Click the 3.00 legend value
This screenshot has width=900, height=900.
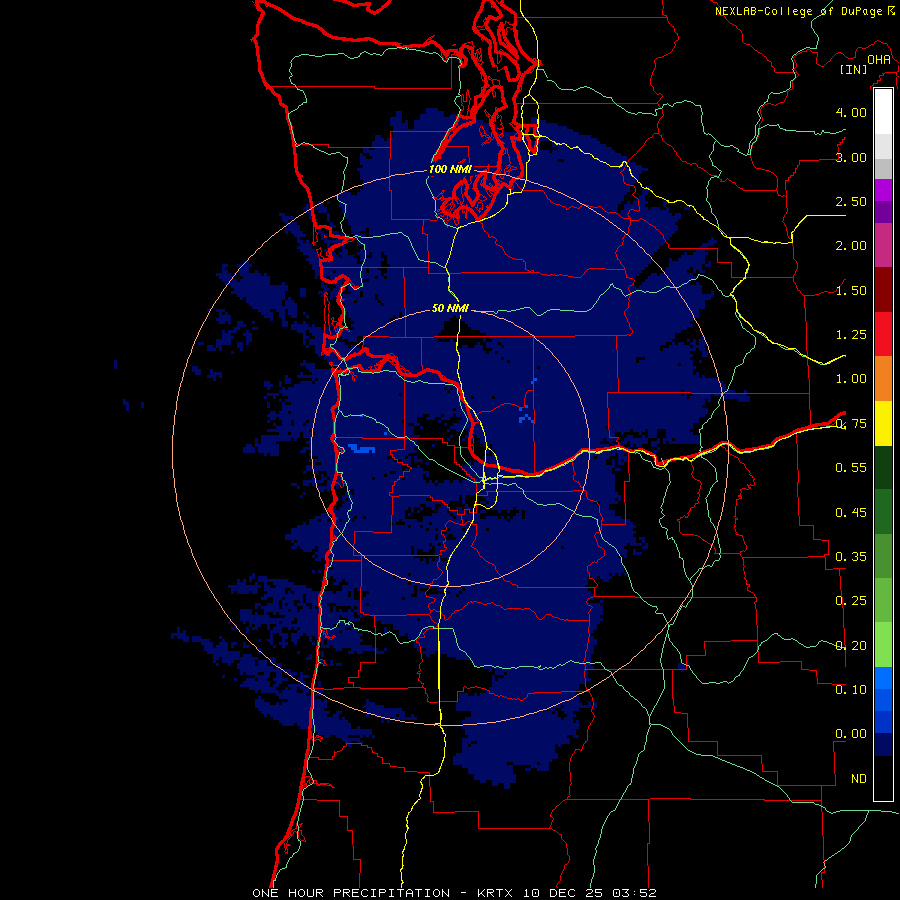[x=851, y=157]
